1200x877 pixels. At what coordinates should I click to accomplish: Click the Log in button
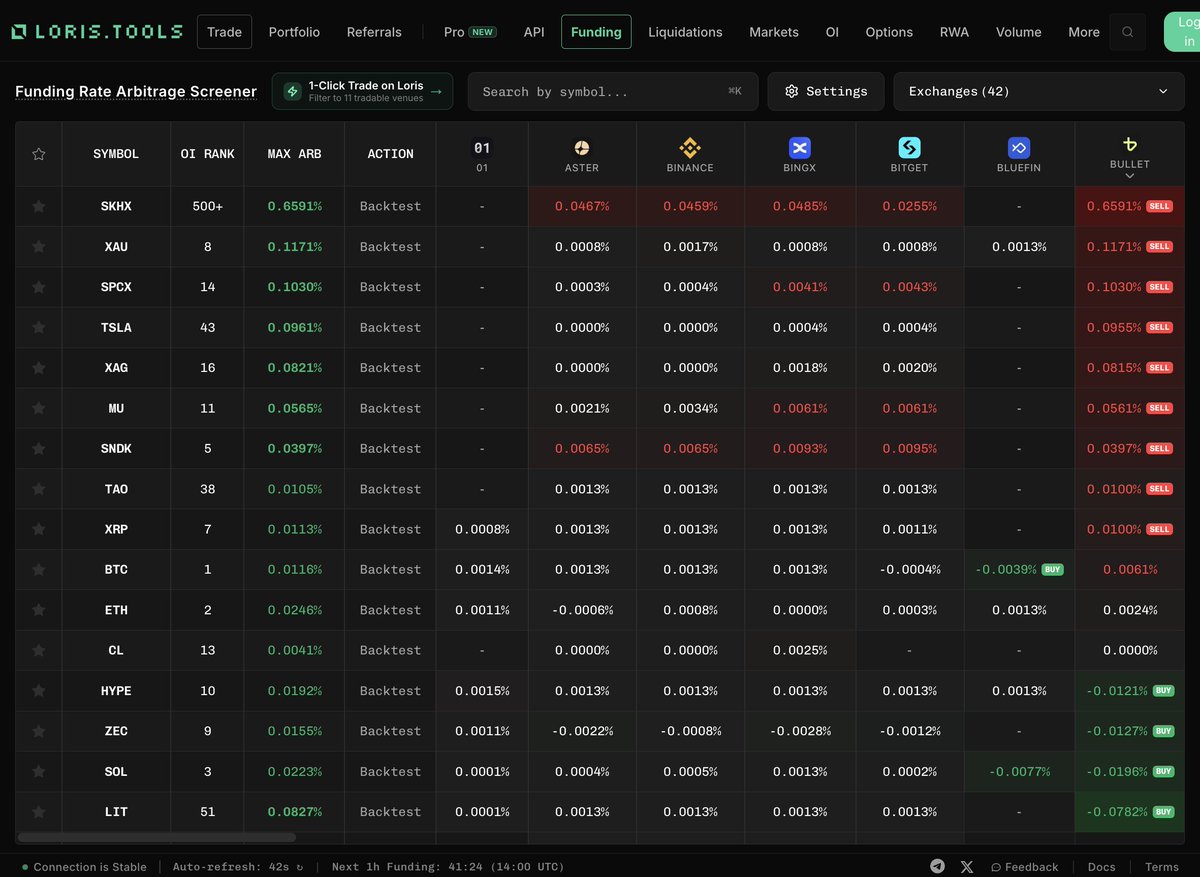tap(1181, 32)
